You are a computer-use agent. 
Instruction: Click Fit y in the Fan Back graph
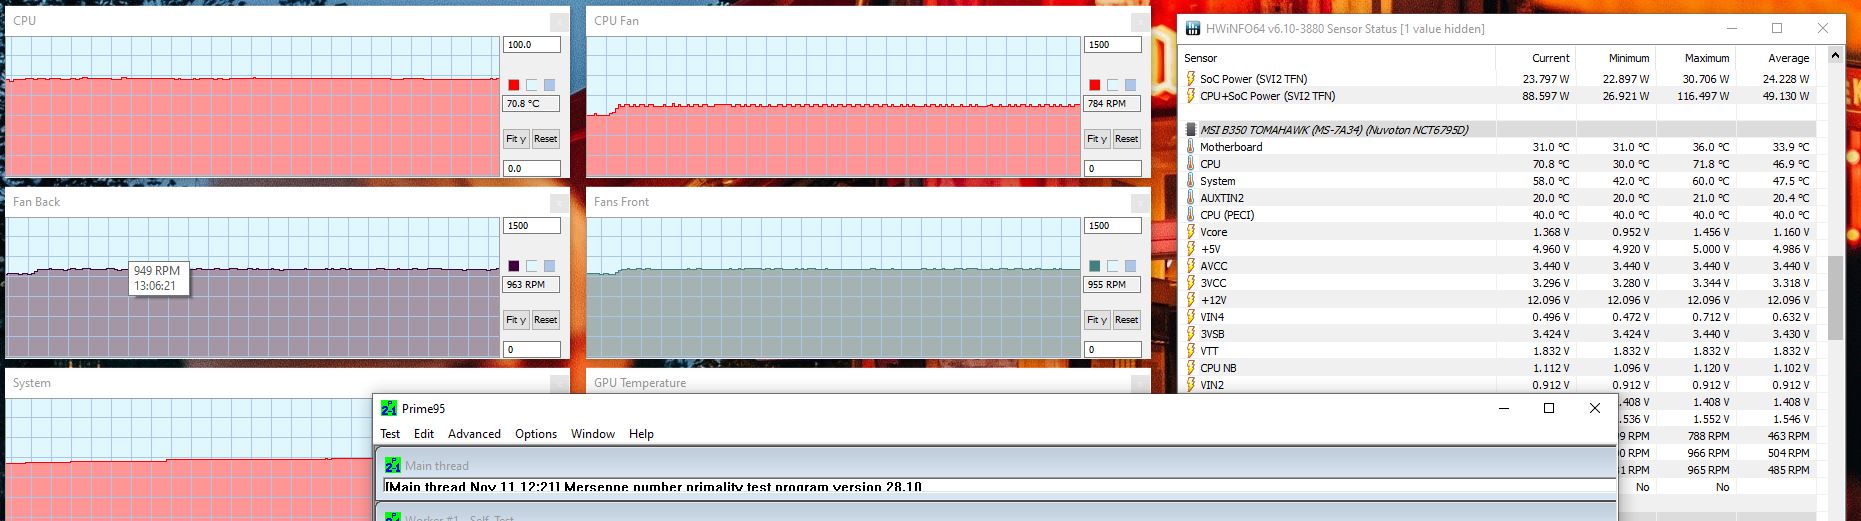pos(516,320)
